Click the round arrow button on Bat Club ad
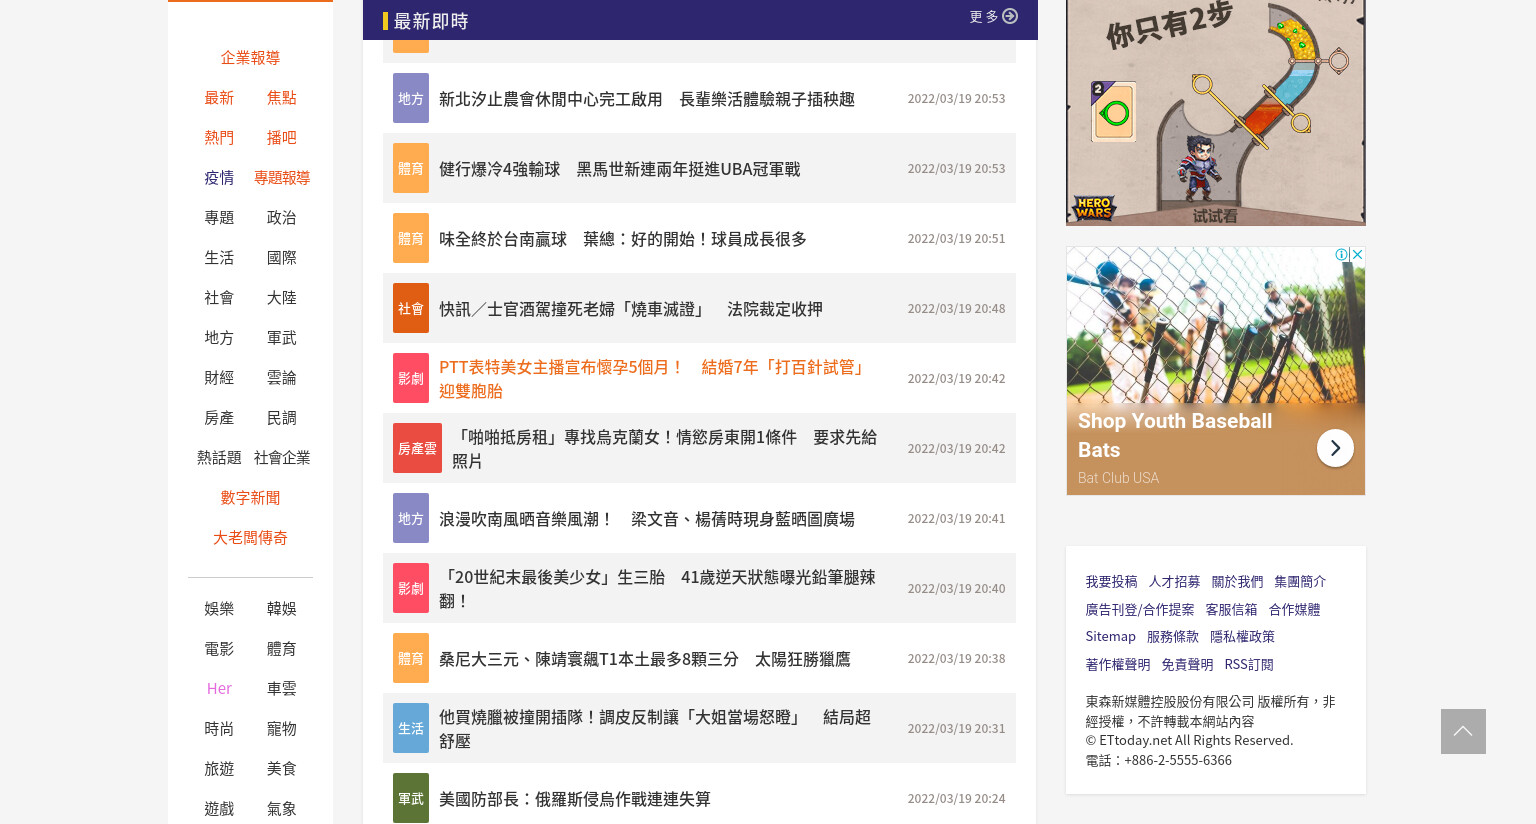Screen dimensions: 1536x824 1335,448
